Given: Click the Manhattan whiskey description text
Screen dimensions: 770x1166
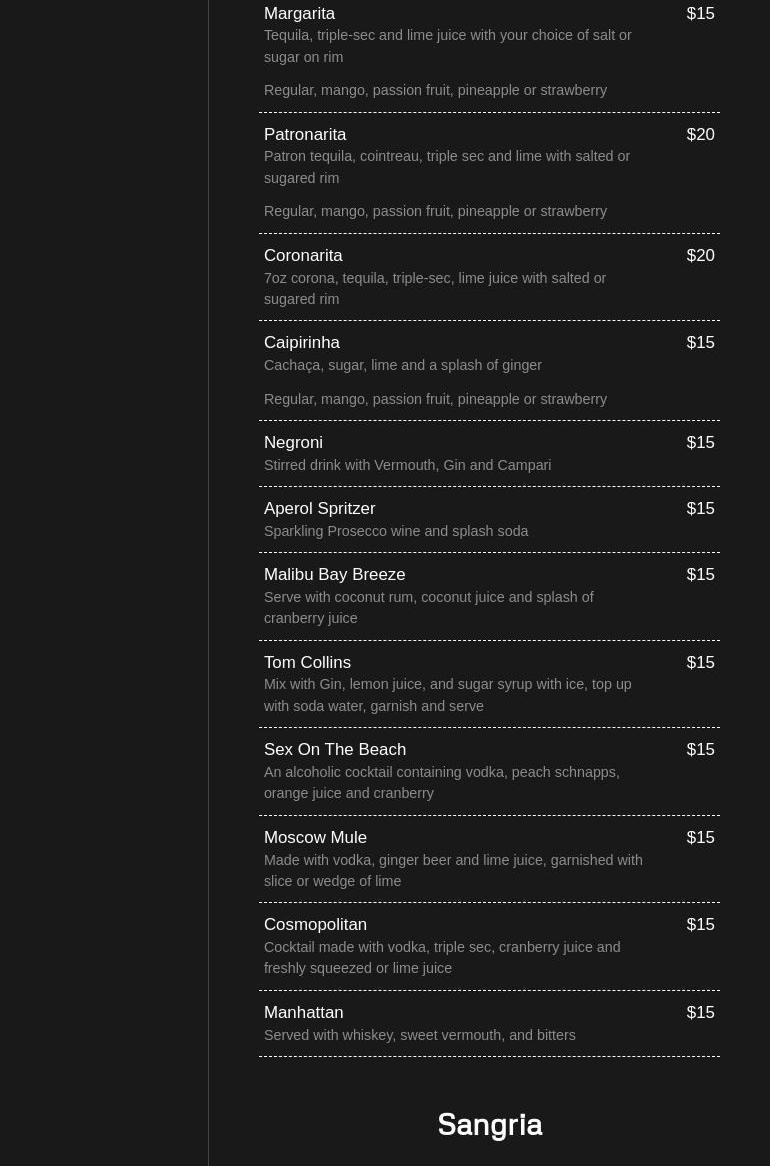Looking at the screenshot, I should tap(419, 1036).
